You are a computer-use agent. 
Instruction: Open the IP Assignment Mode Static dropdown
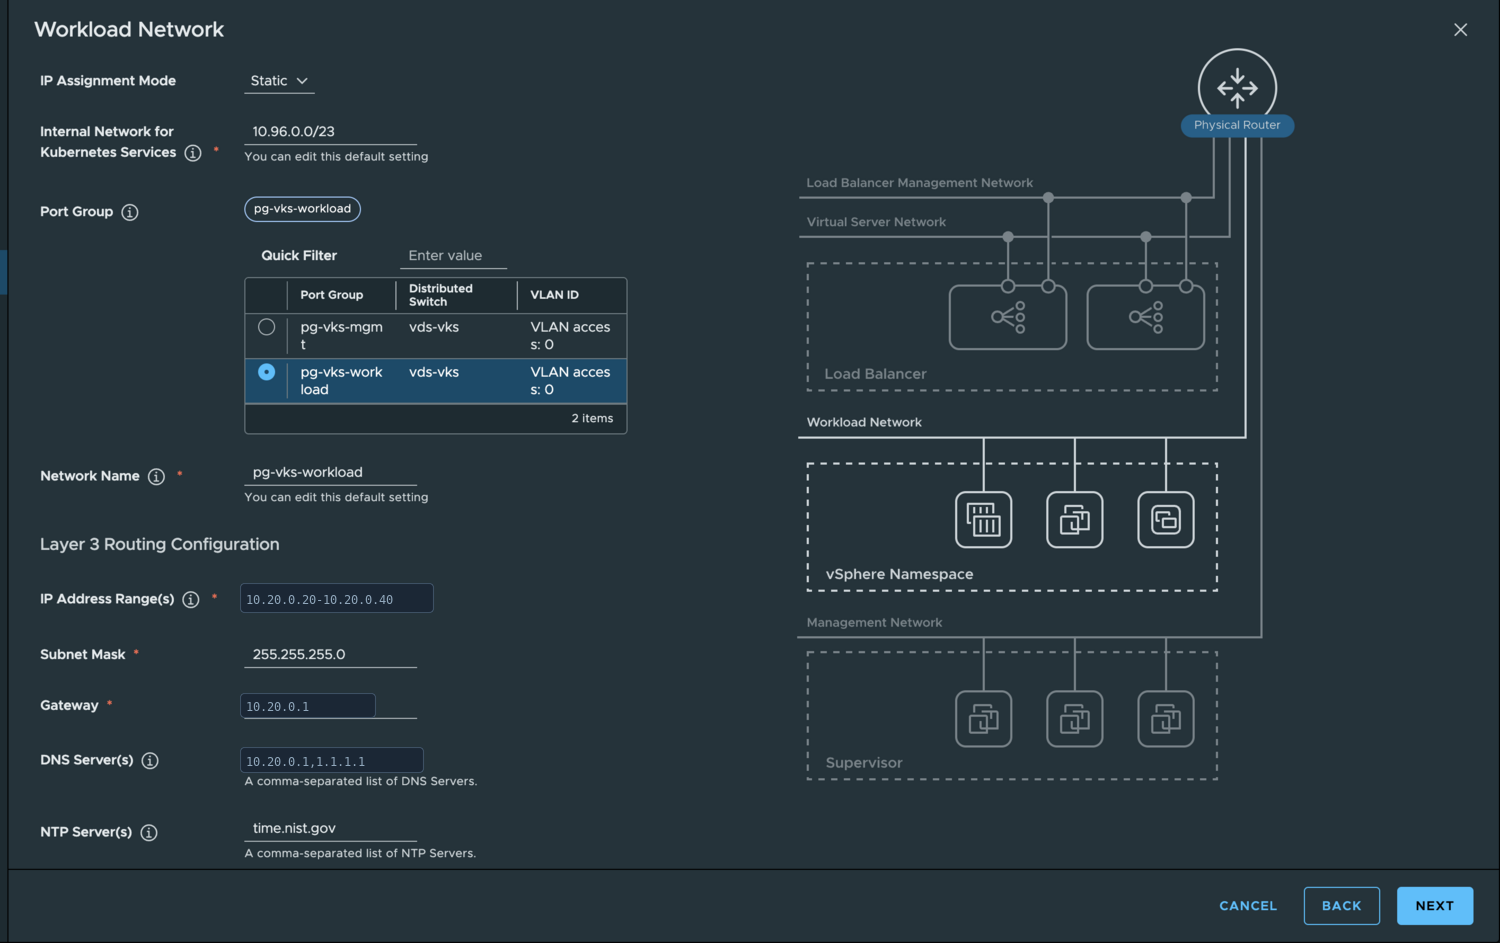(x=279, y=81)
